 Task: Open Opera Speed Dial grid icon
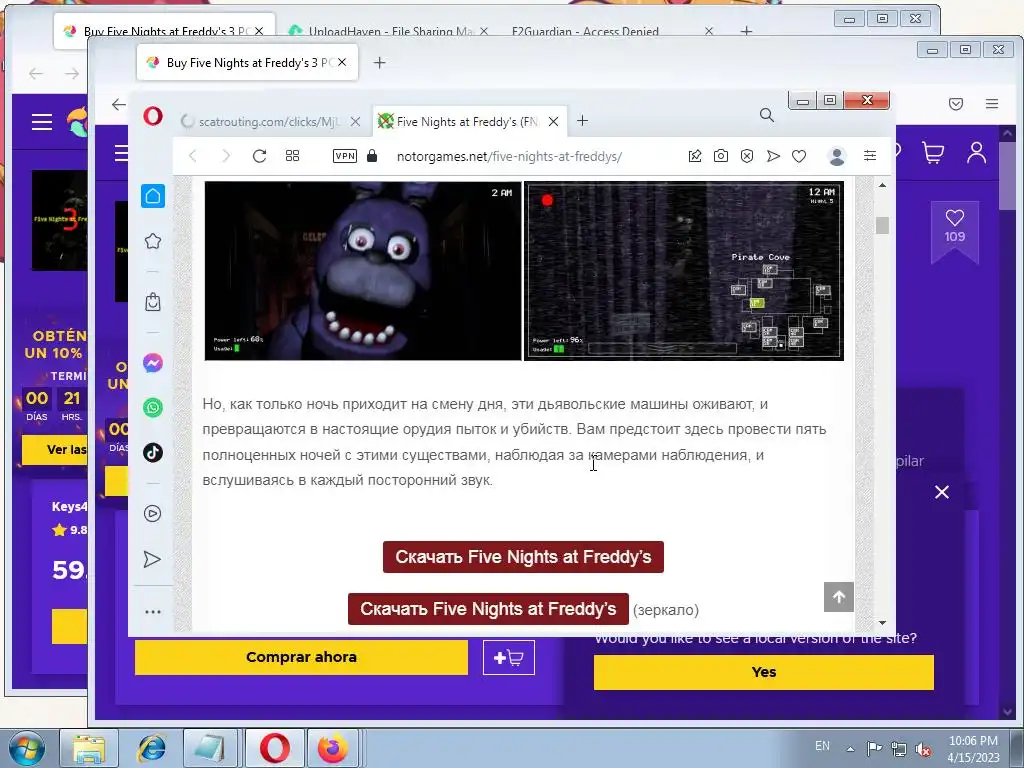293,156
